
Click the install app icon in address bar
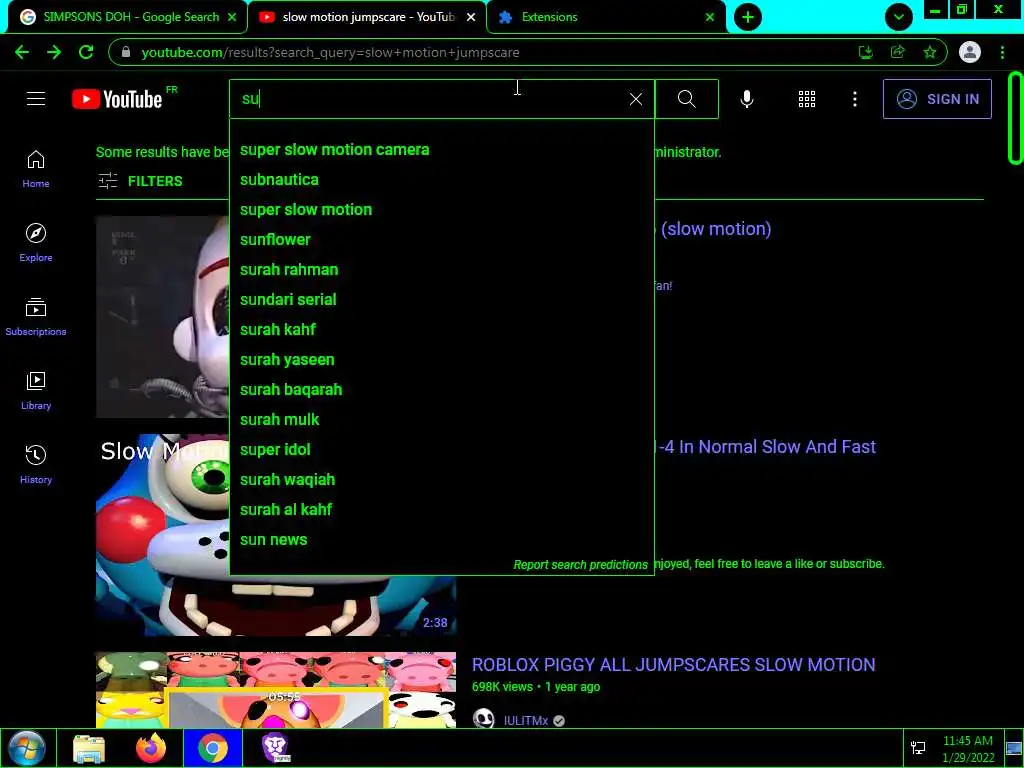(x=865, y=52)
